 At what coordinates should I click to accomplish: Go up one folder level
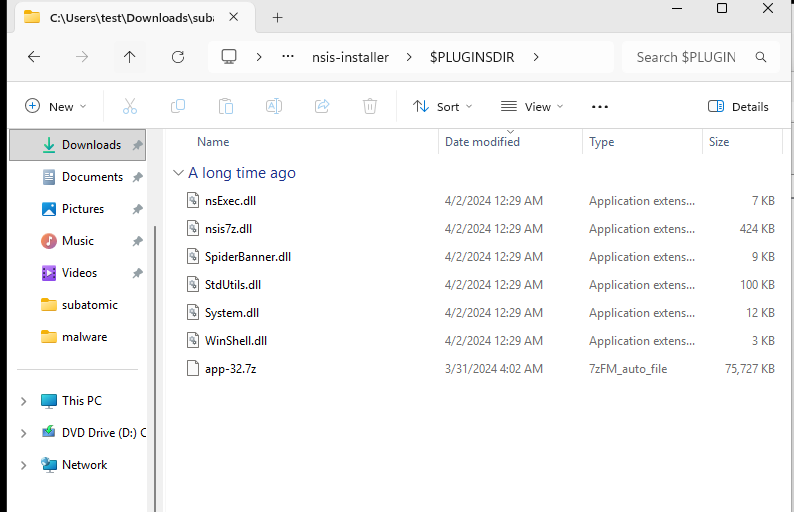(130, 57)
